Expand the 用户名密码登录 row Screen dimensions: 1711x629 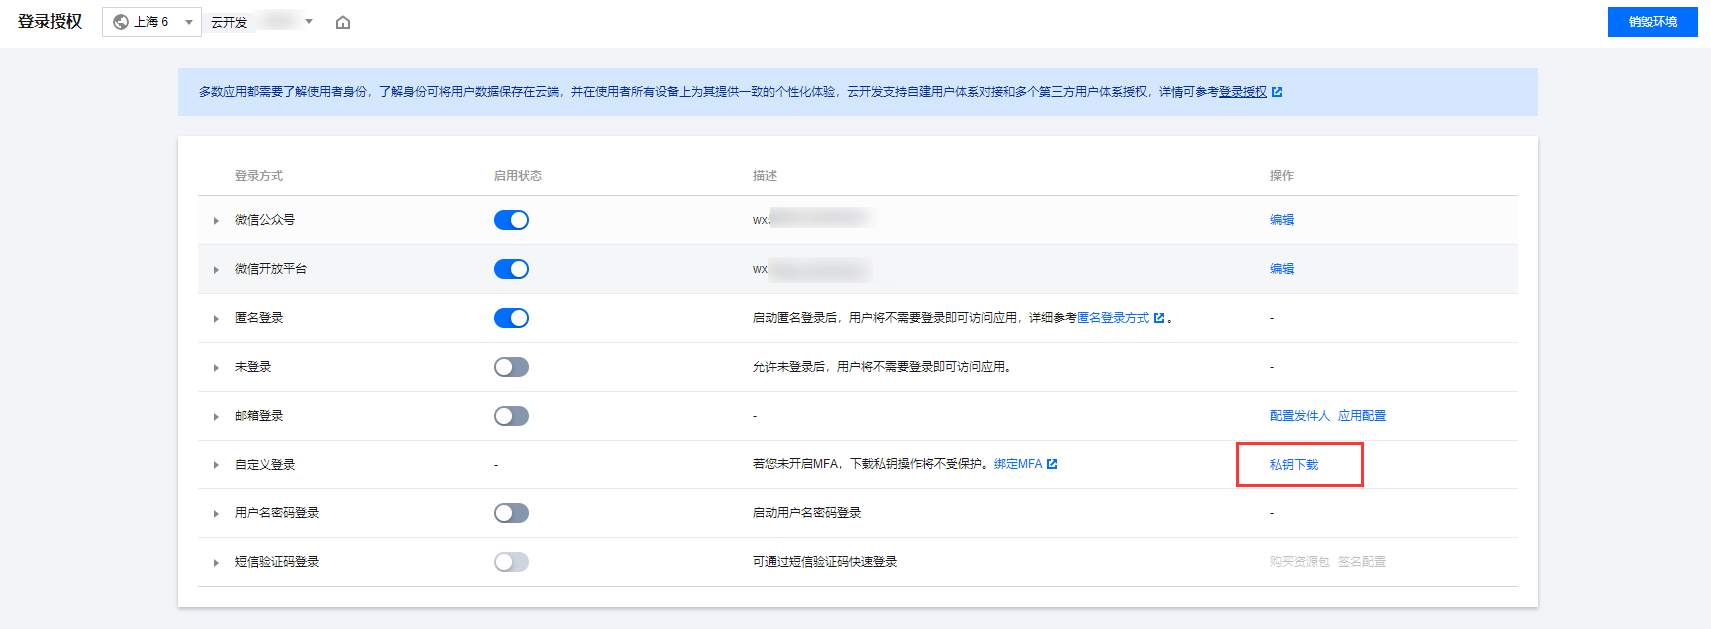pyautogui.click(x=216, y=514)
